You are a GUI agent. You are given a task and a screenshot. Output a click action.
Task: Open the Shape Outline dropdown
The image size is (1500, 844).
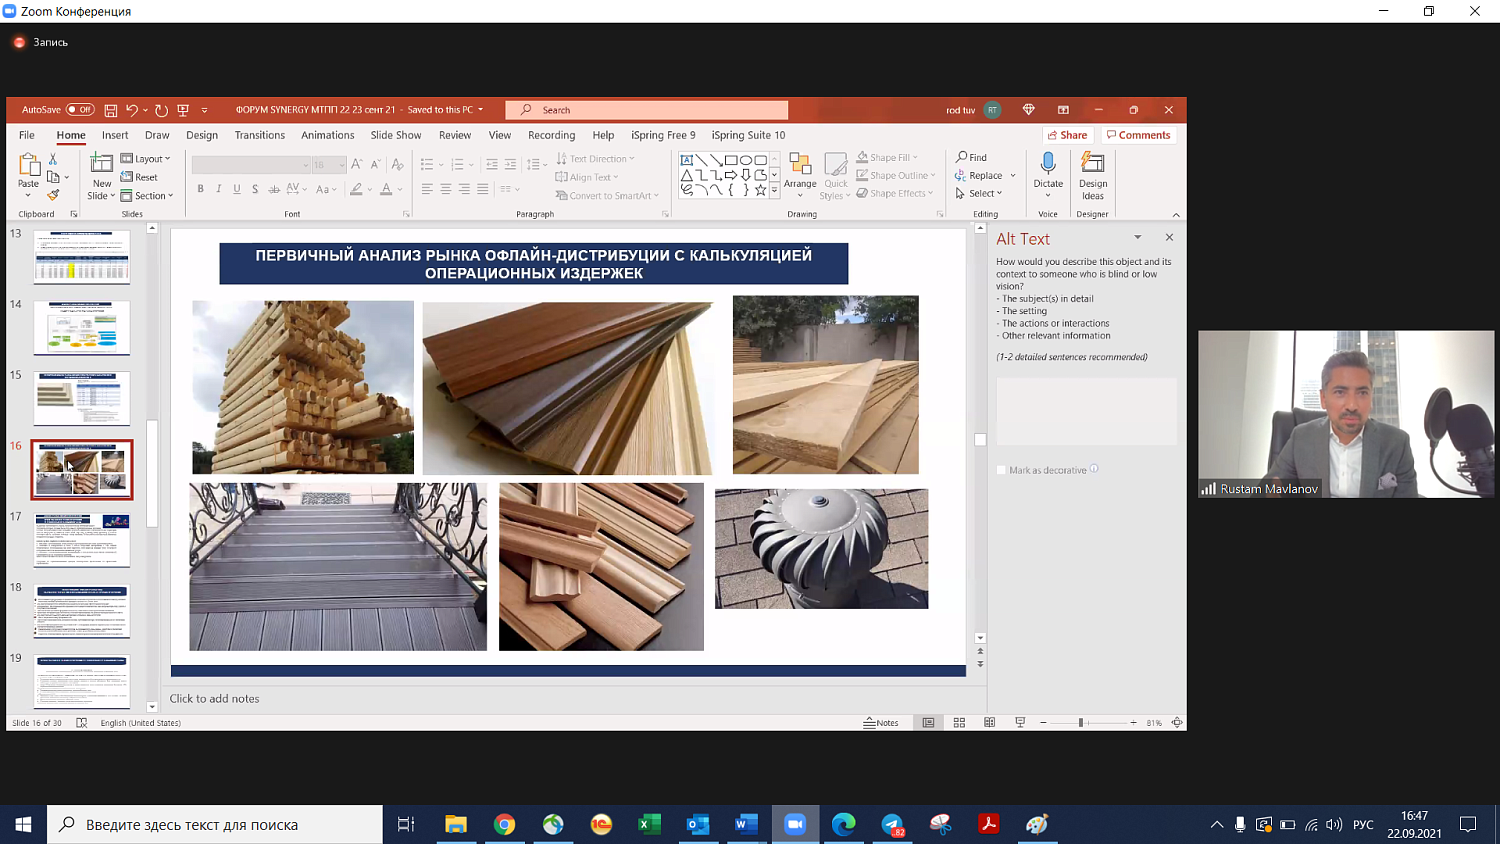point(895,176)
